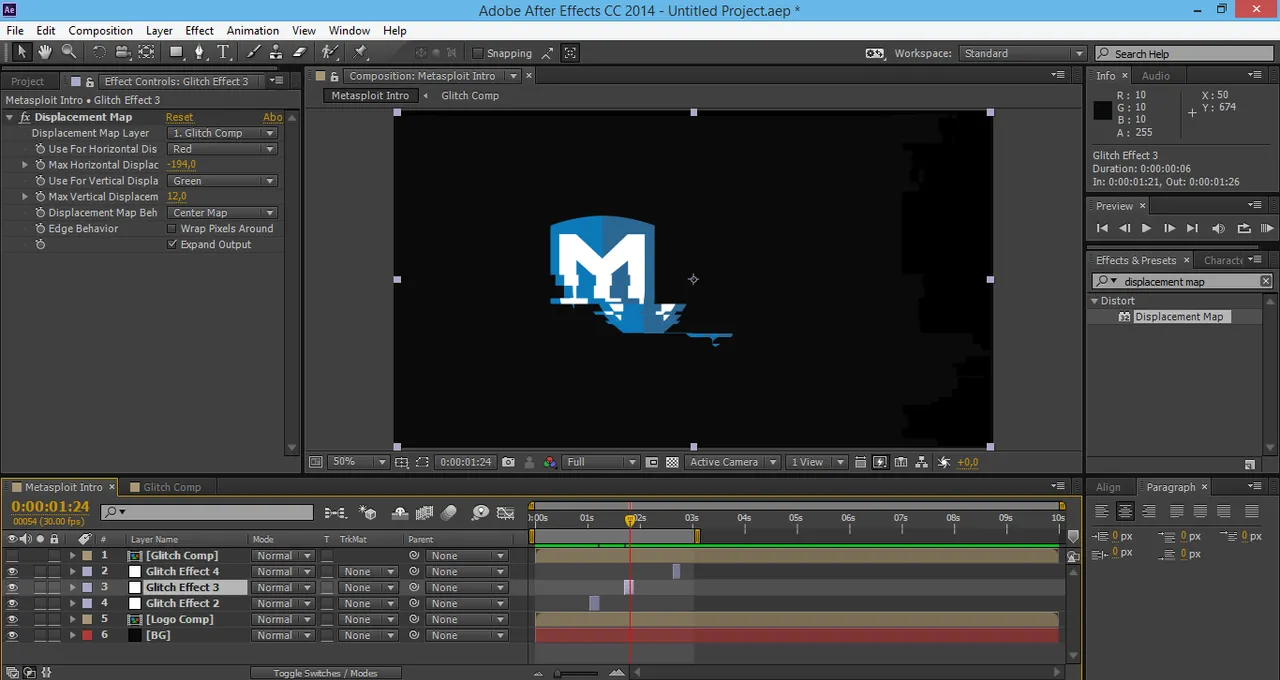
Task: Select the Hand tool
Action: click(45, 52)
